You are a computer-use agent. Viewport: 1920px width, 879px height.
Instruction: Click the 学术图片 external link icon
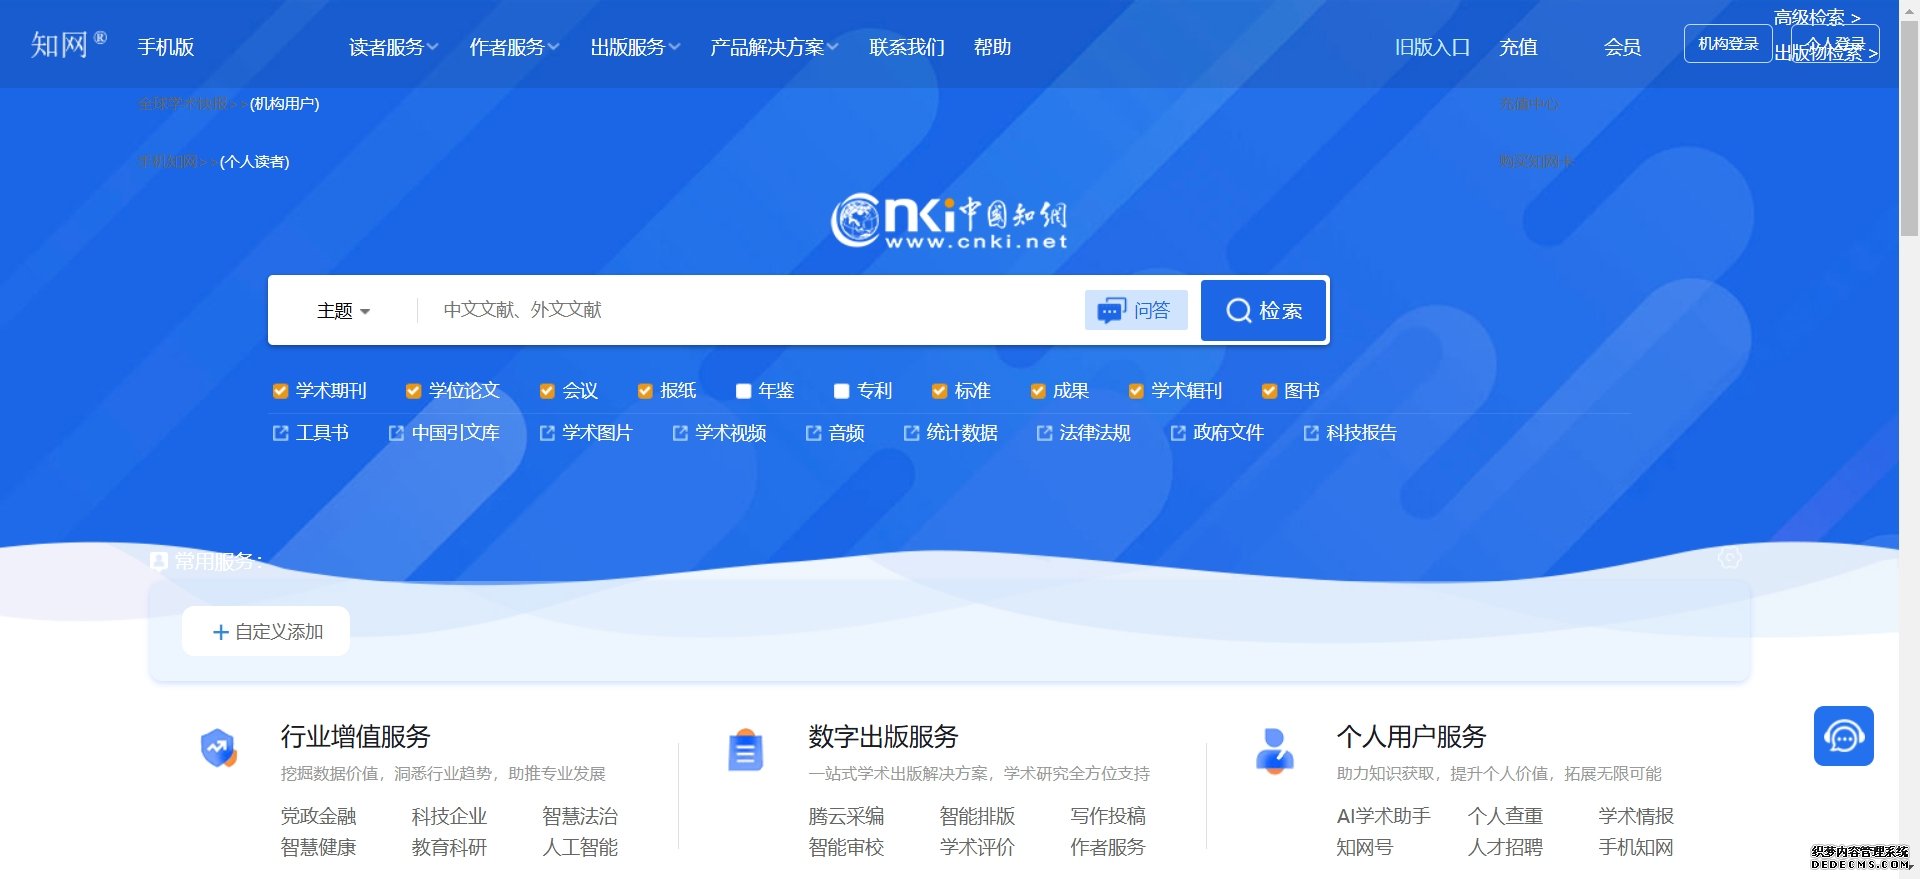click(x=547, y=433)
